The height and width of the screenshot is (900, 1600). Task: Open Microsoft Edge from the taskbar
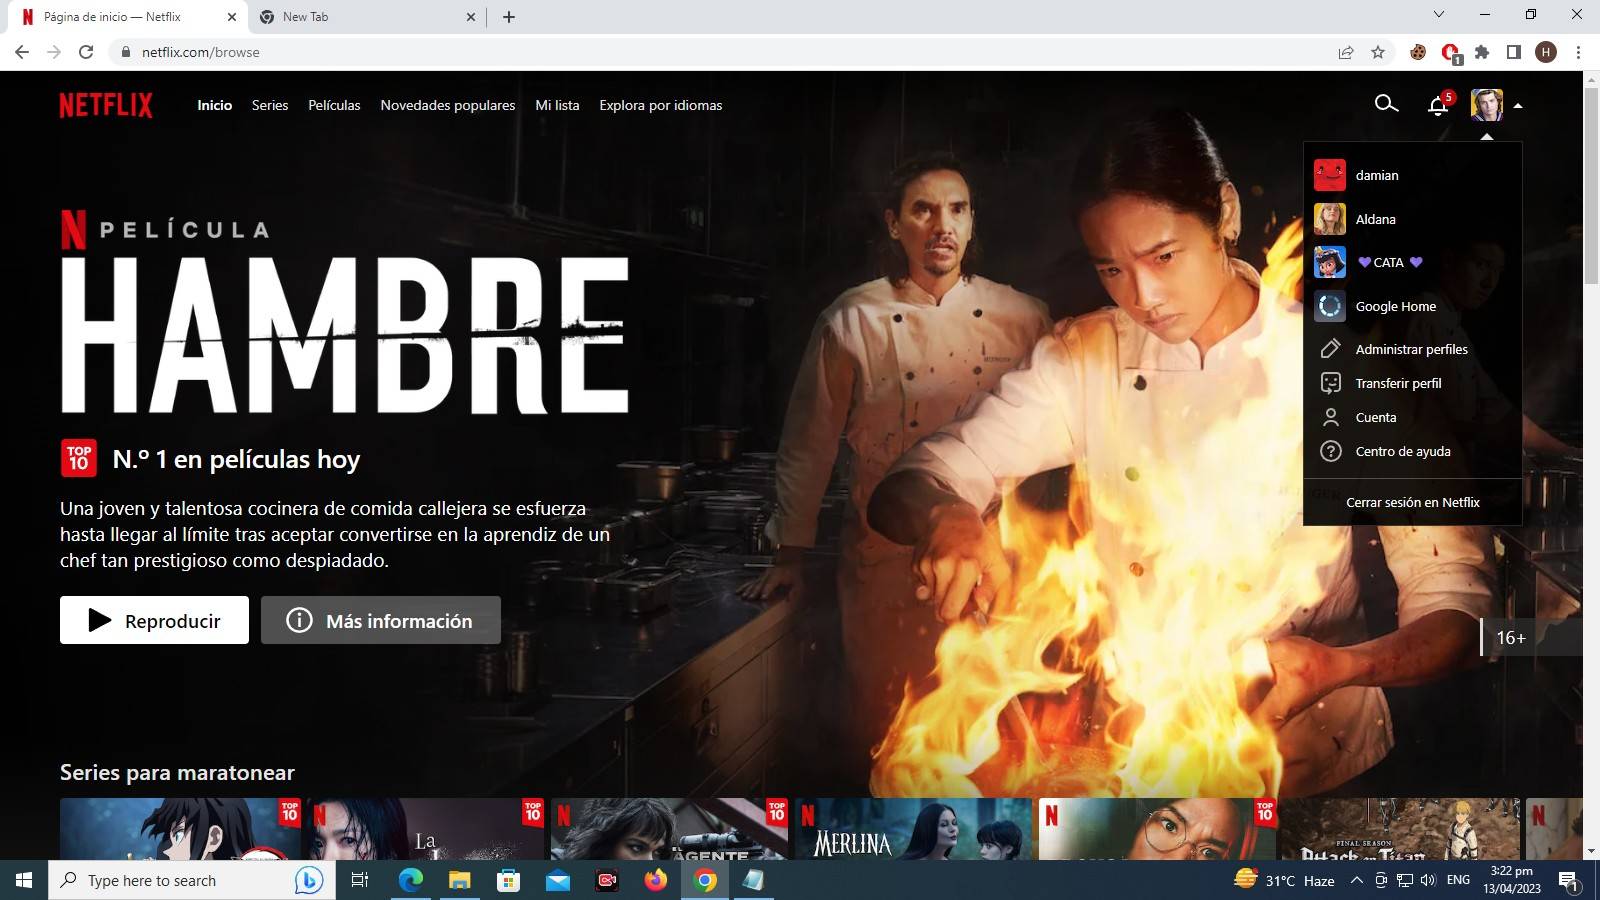pyautogui.click(x=410, y=880)
